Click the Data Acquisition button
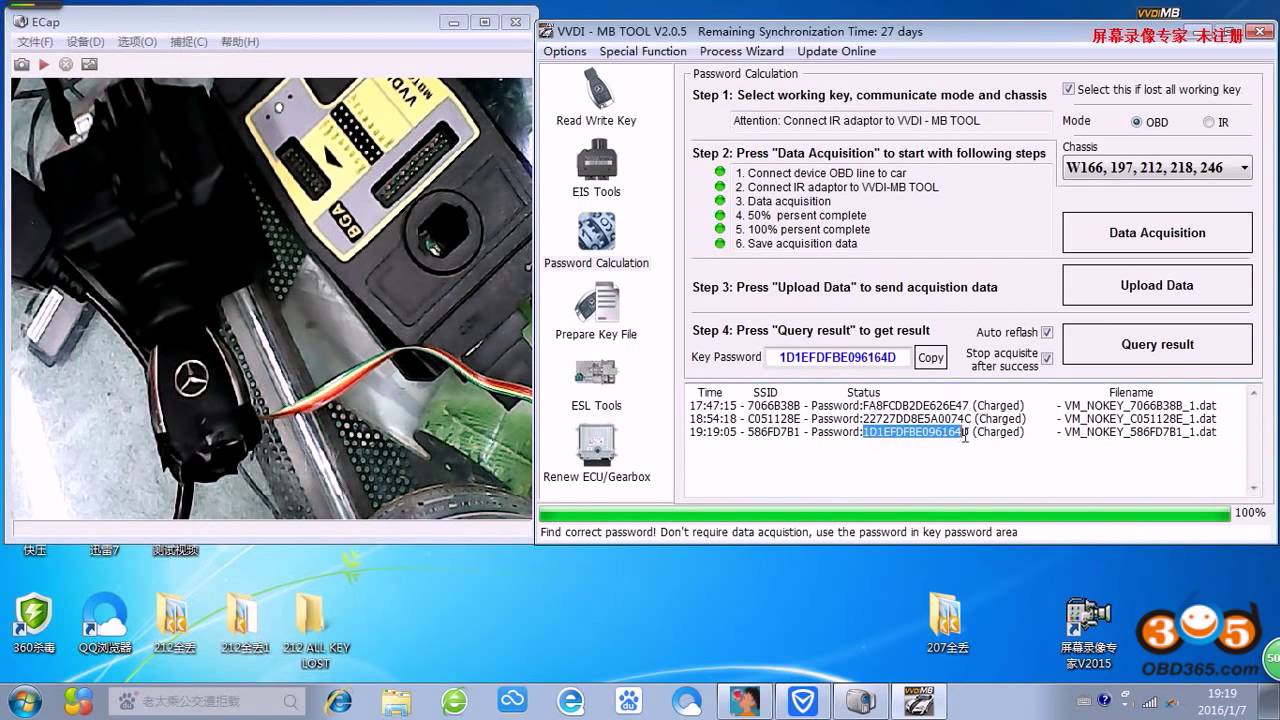Viewport: 1280px width, 720px height. 1157,232
